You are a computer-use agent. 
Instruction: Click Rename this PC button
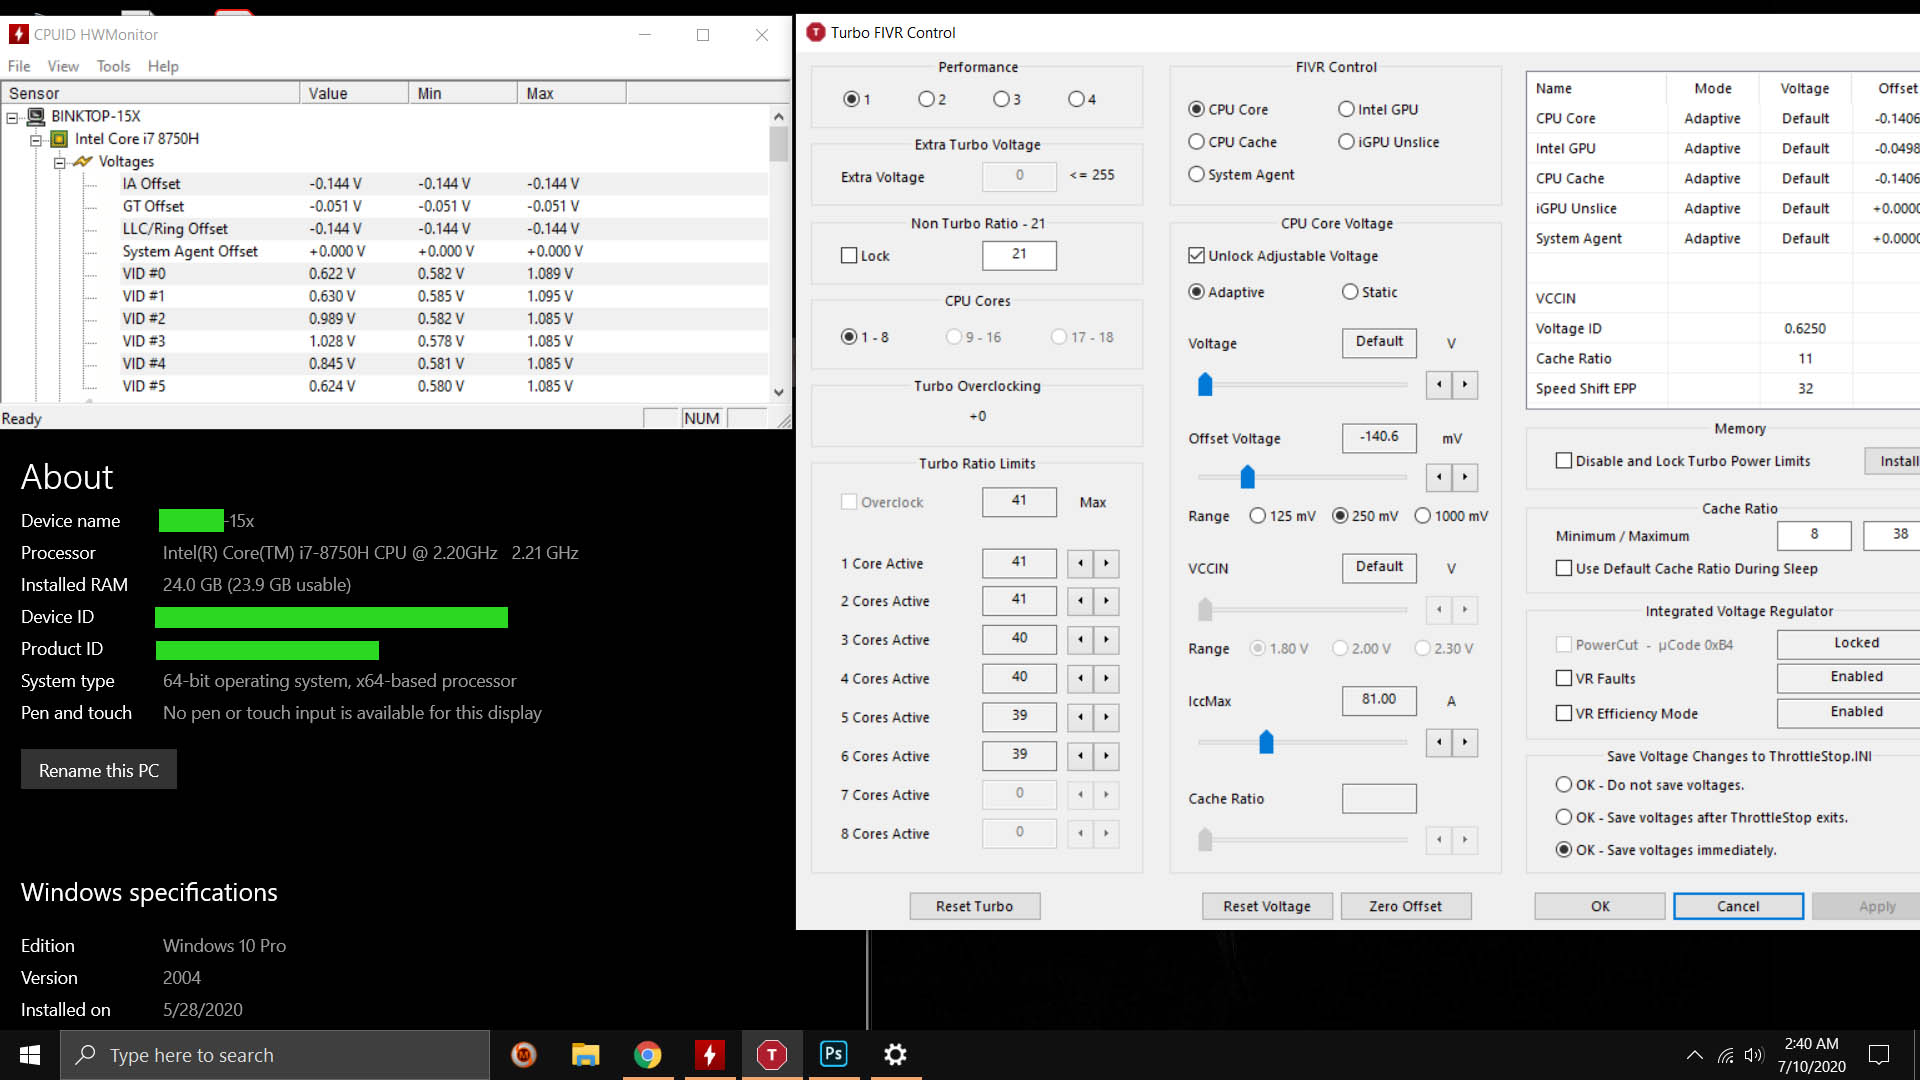pos(99,770)
